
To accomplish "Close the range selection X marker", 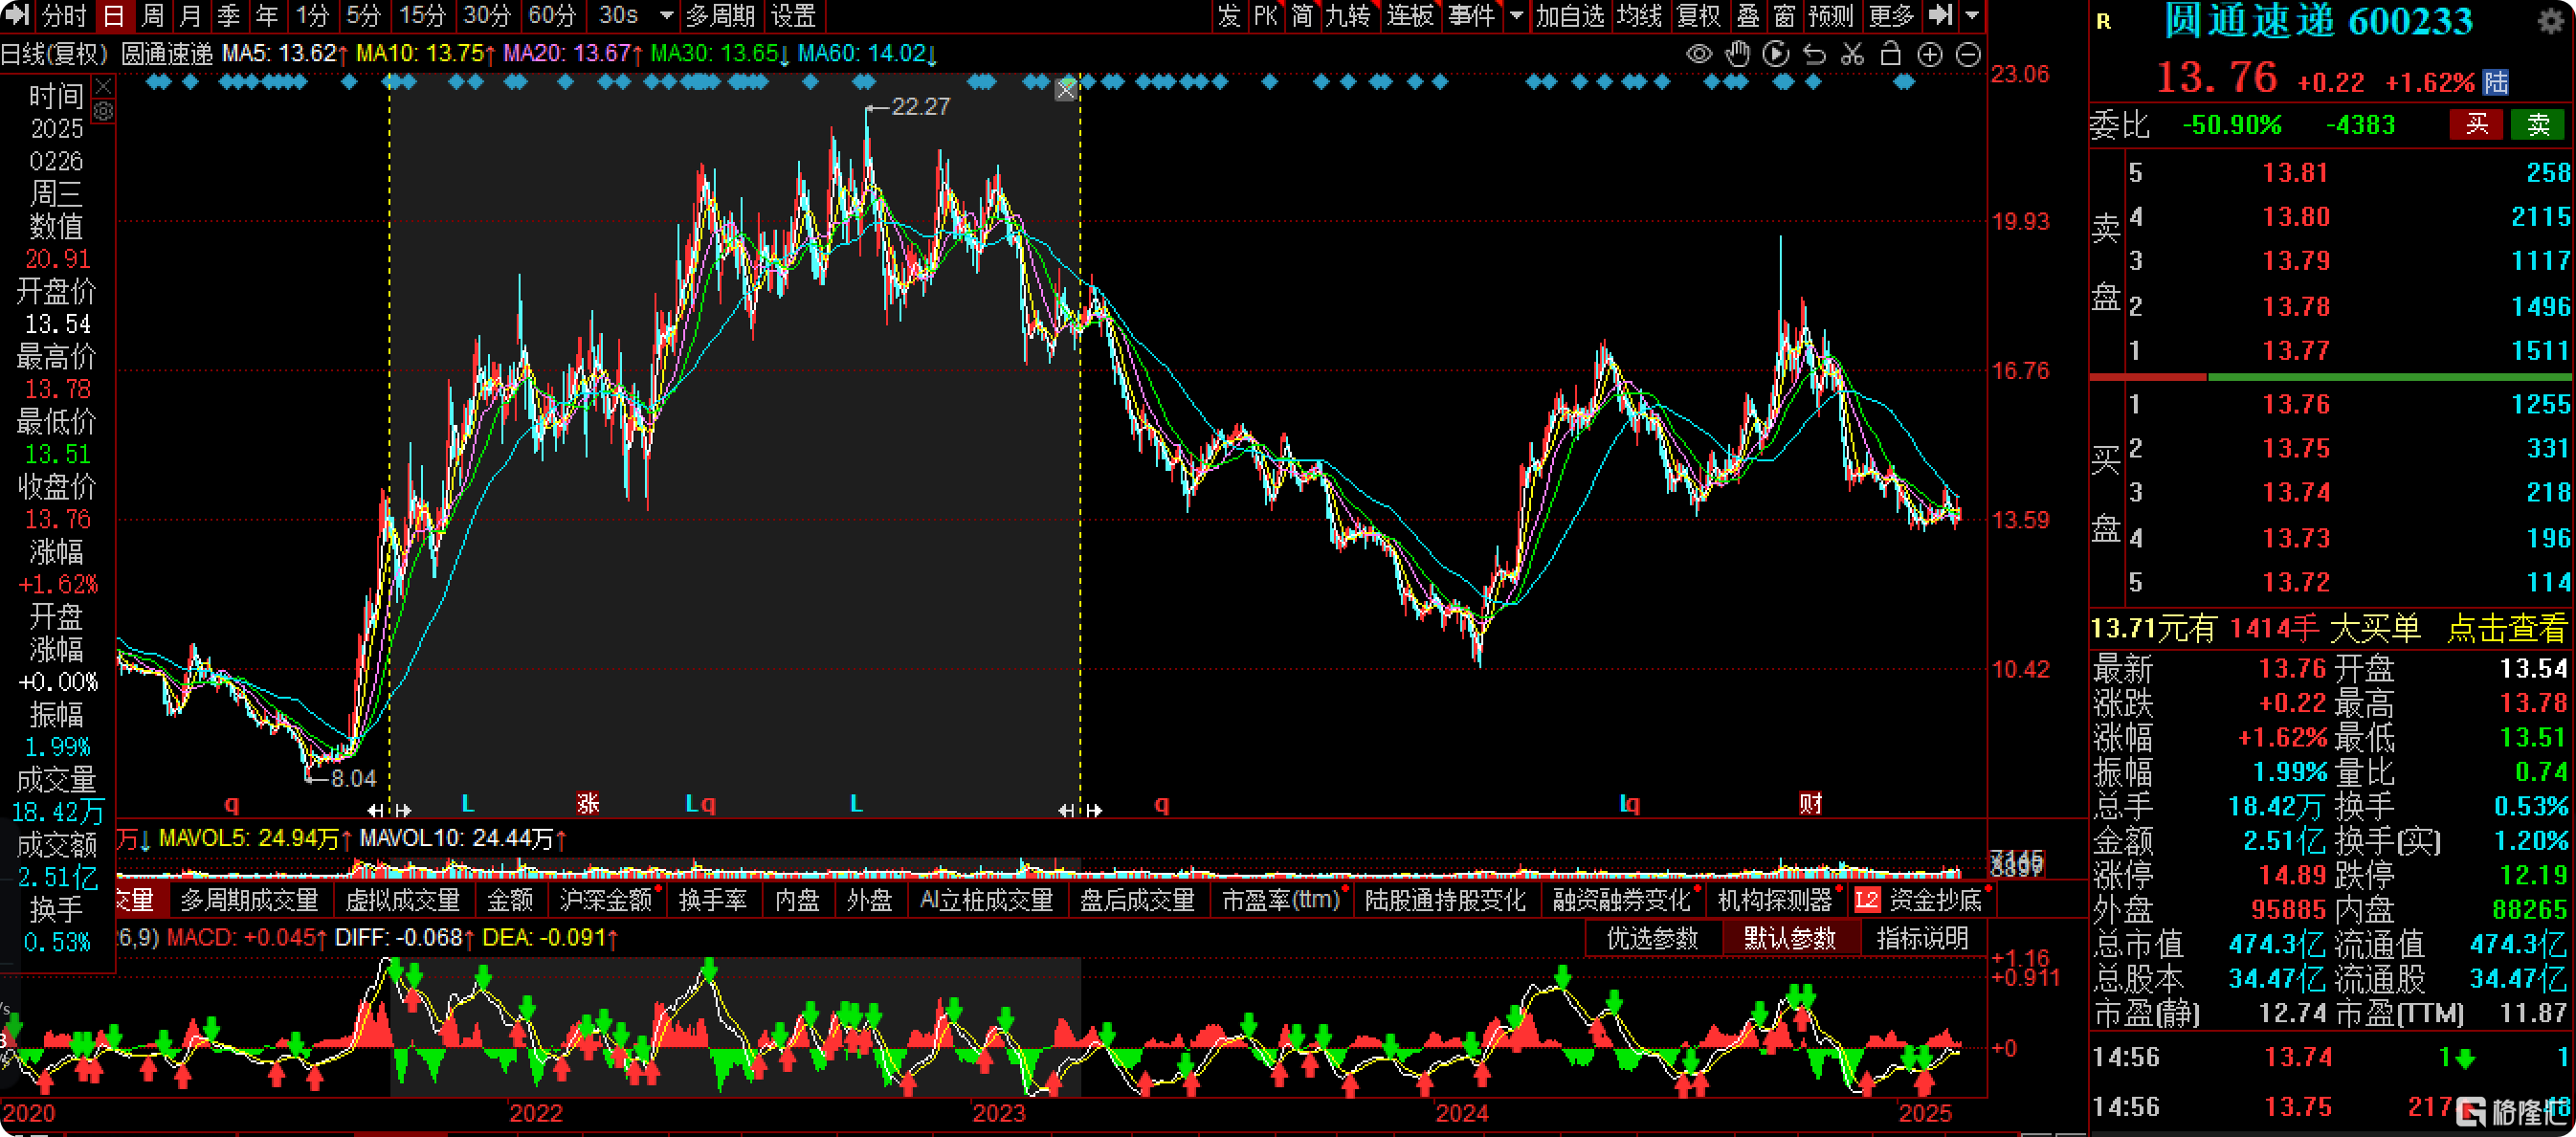I will coord(1066,90).
